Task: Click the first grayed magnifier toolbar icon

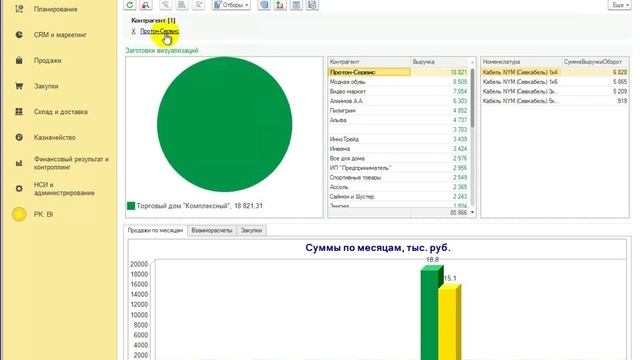Action: [165, 5]
